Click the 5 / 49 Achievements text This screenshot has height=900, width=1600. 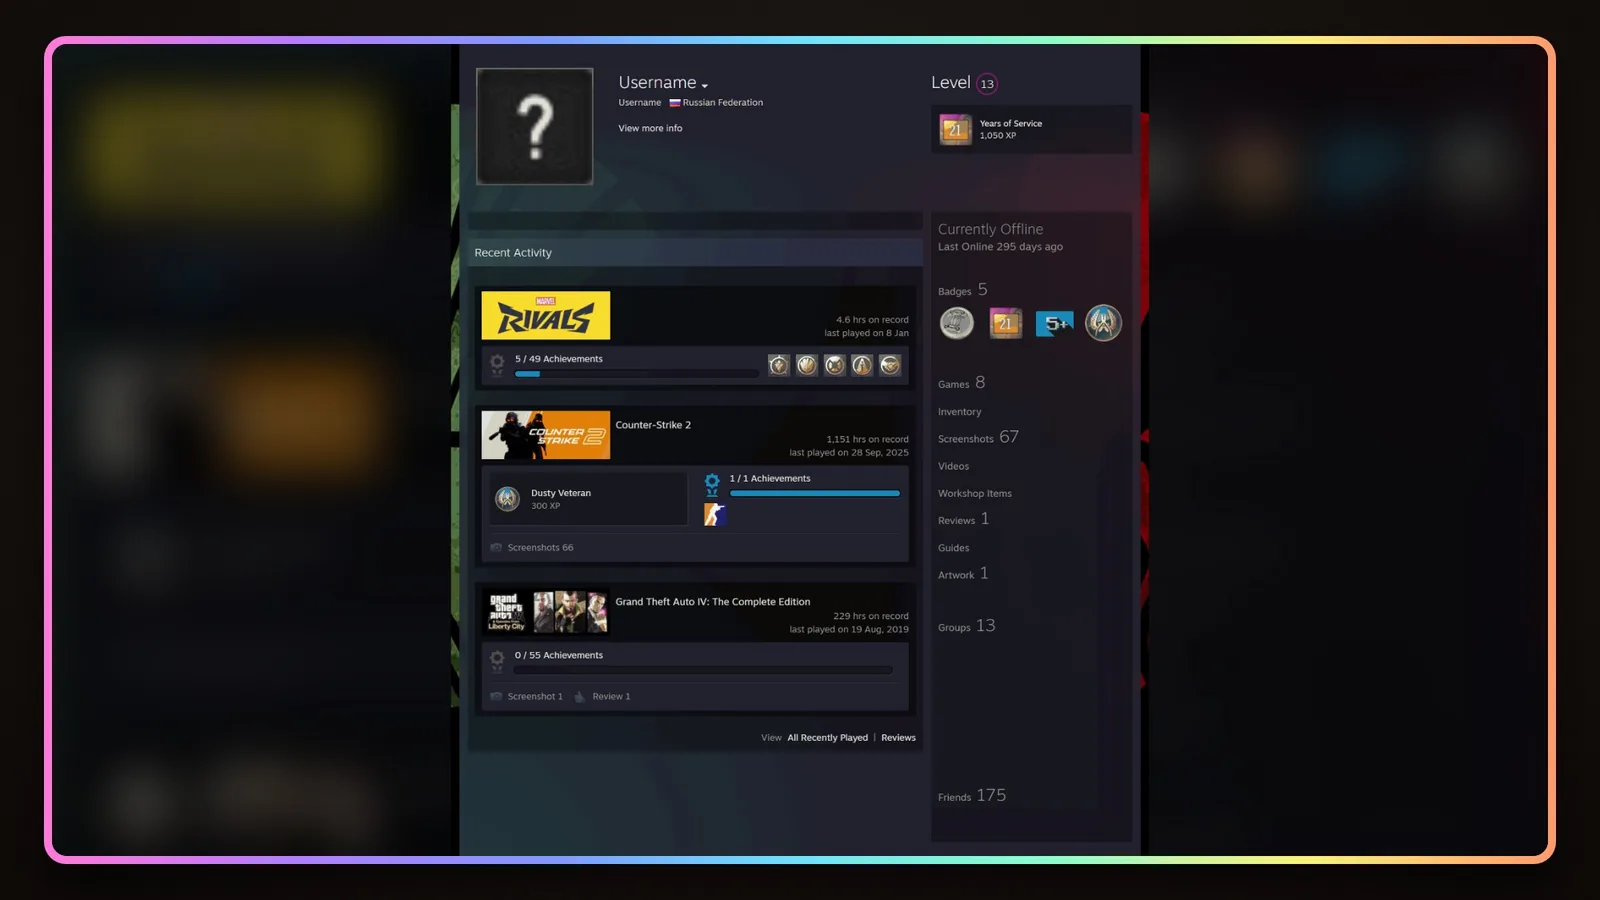(559, 359)
